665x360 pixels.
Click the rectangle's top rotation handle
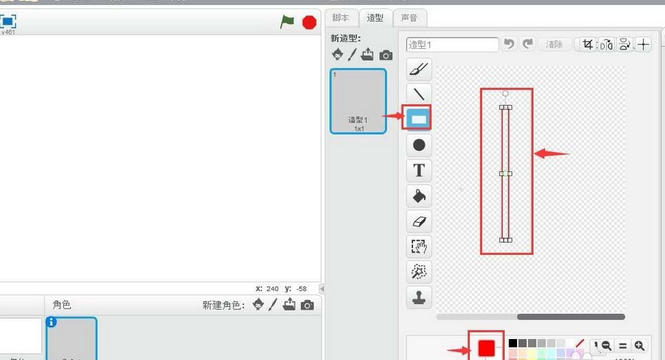505,93
